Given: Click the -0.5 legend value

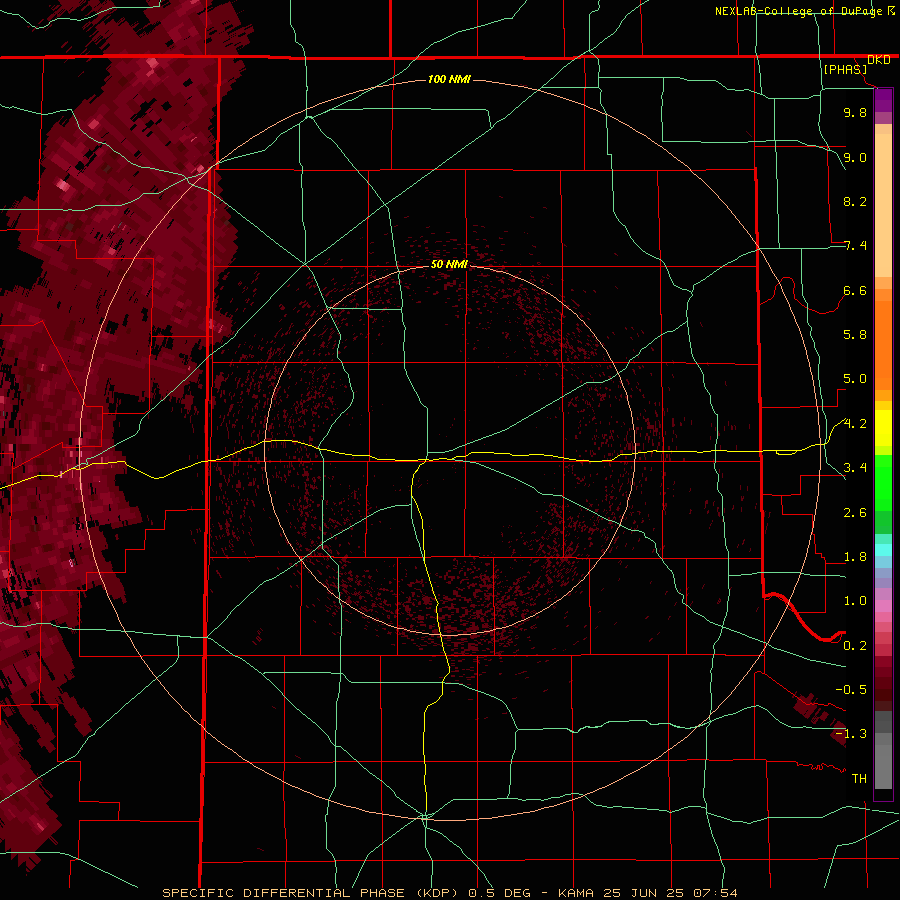Looking at the screenshot, I should click(x=851, y=690).
